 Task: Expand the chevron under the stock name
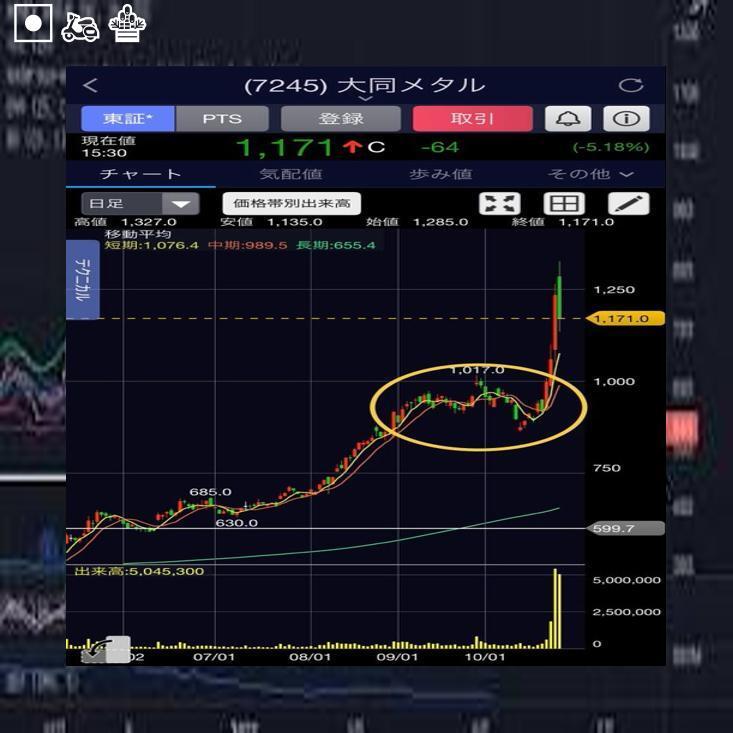(365, 99)
